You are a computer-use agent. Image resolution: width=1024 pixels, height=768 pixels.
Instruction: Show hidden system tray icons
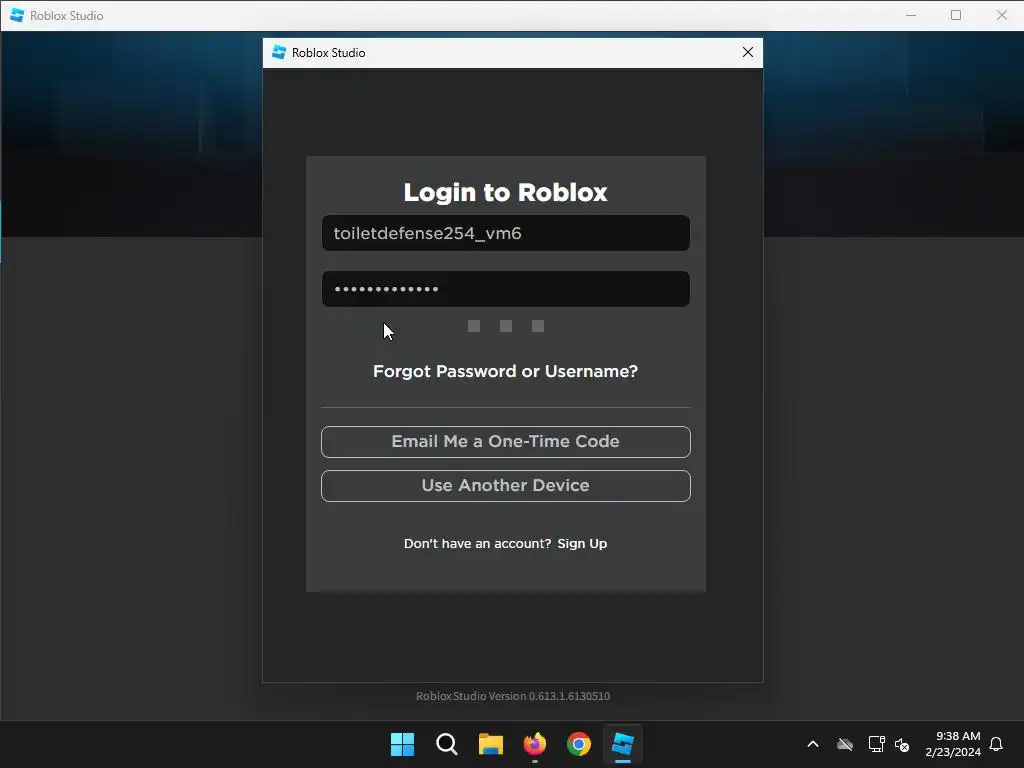click(x=813, y=744)
